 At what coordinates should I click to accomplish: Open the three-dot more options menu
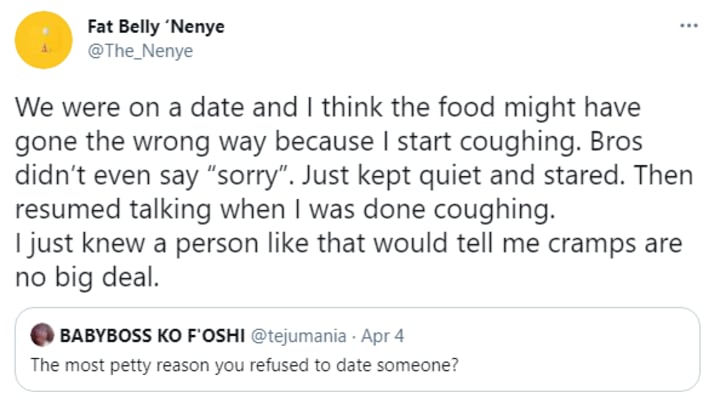(688, 26)
